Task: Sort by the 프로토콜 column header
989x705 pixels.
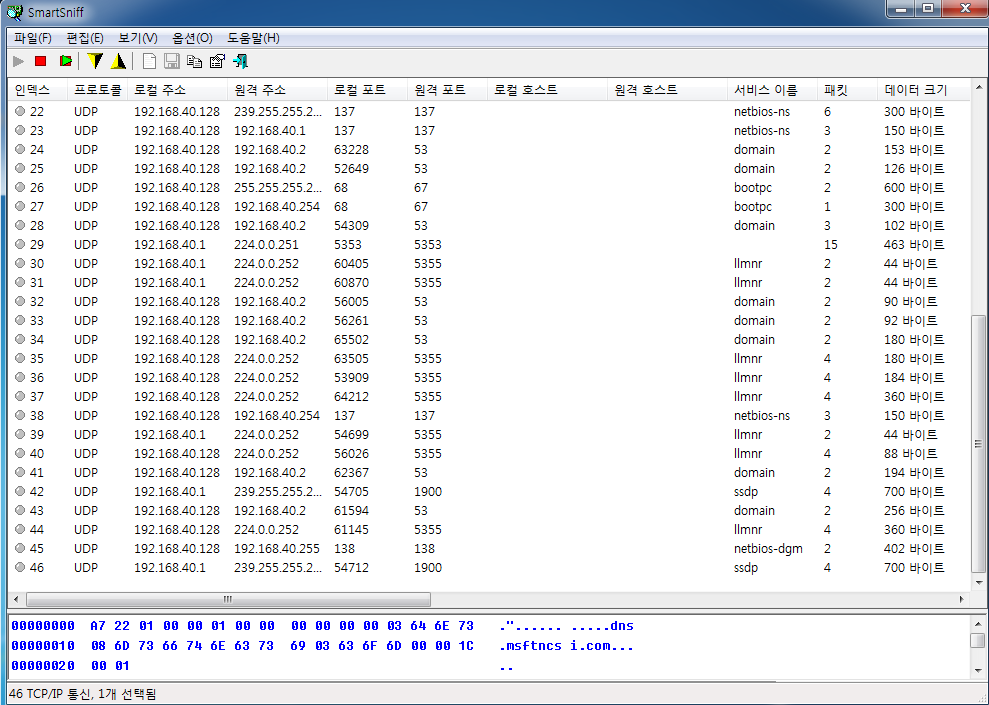Action: tap(97, 90)
